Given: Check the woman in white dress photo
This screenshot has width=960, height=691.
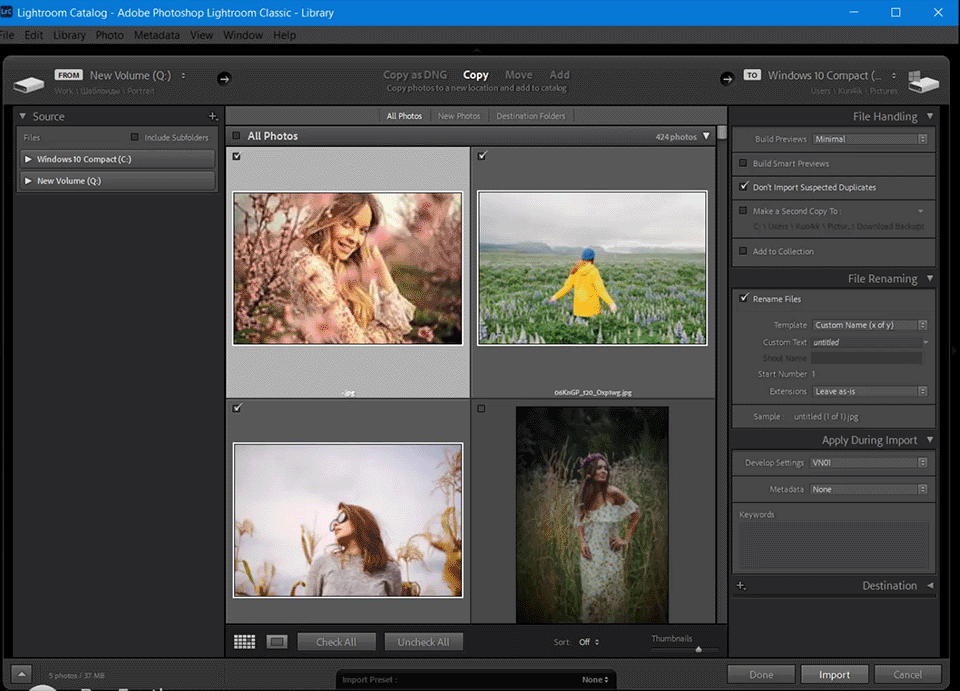Looking at the screenshot, I should coord(481,408).
